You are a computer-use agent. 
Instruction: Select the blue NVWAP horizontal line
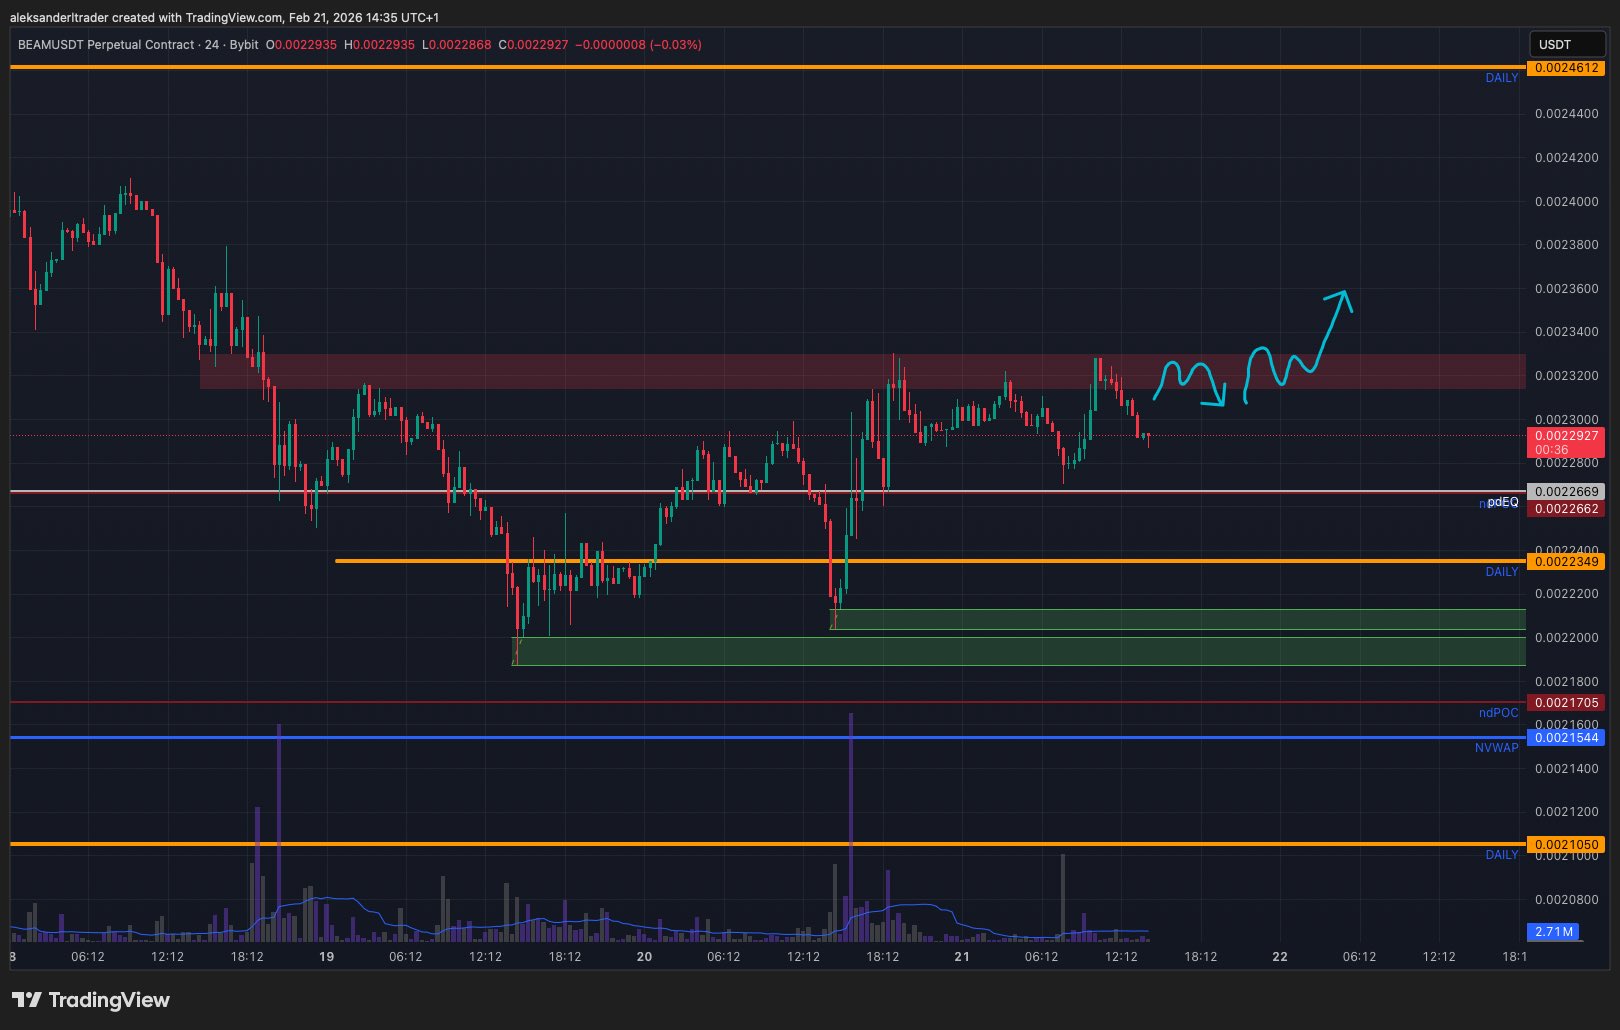(768, 738)
